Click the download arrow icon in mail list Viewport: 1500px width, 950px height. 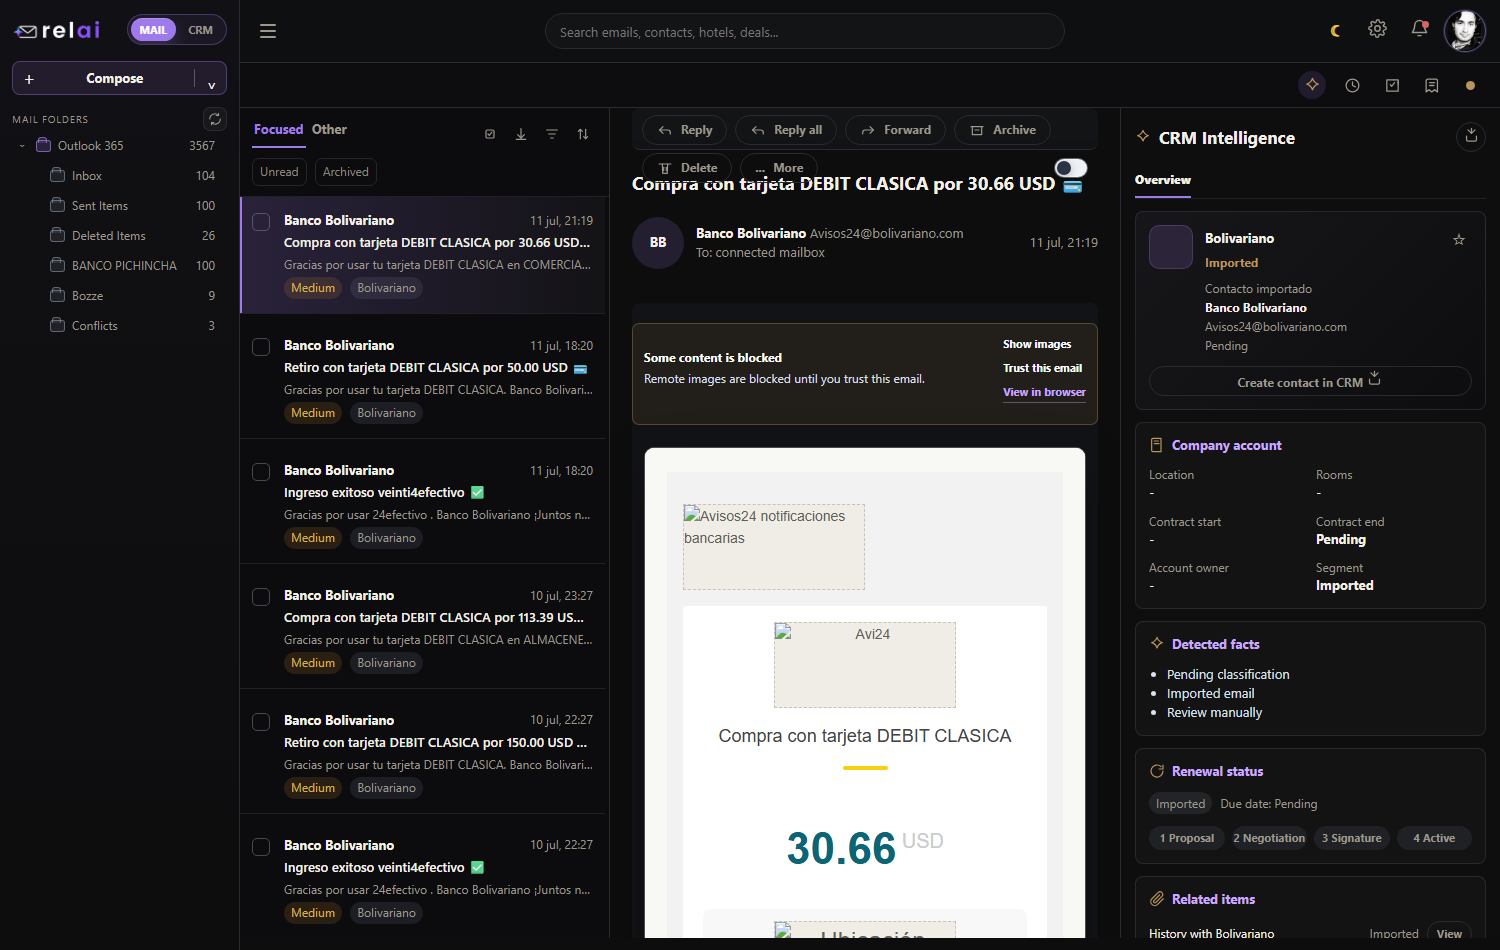tap(521, 134)
